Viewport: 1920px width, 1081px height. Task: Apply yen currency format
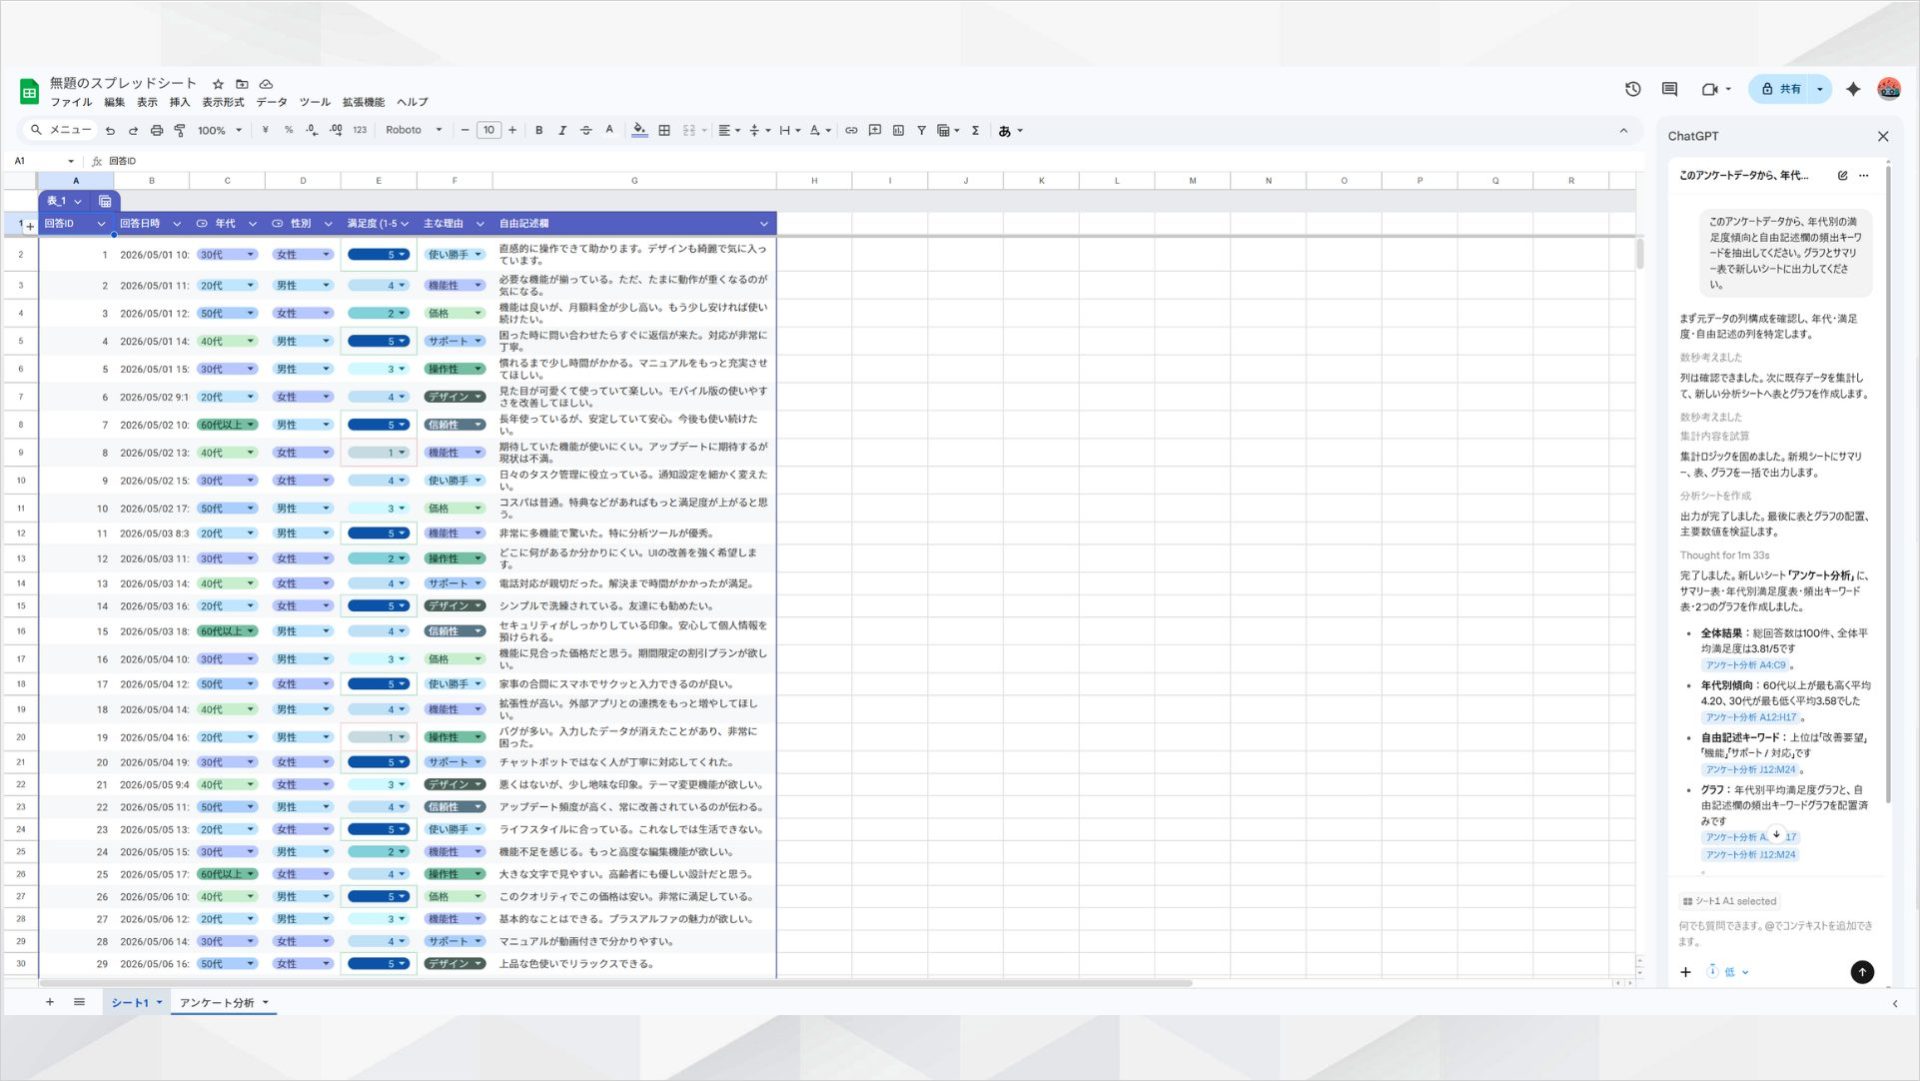(x=265, y=130)
